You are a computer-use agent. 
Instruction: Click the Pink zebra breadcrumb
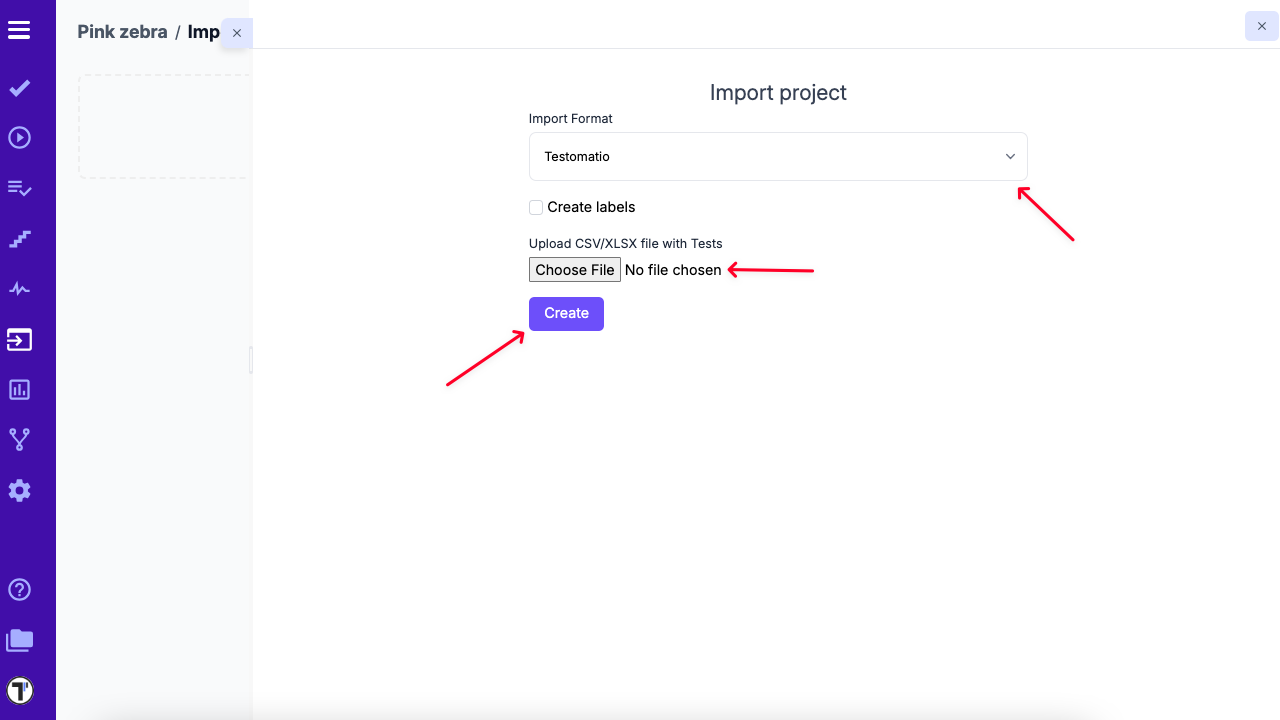click(122, 31)
